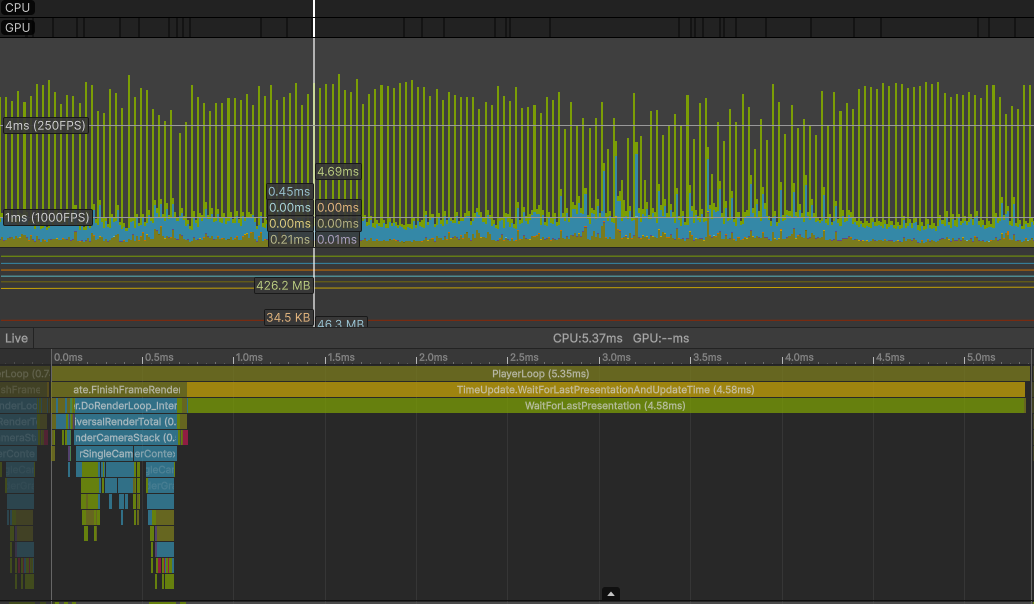Click the 46.3 MB memory label
Screen dimensions: 1034x604
340,322
